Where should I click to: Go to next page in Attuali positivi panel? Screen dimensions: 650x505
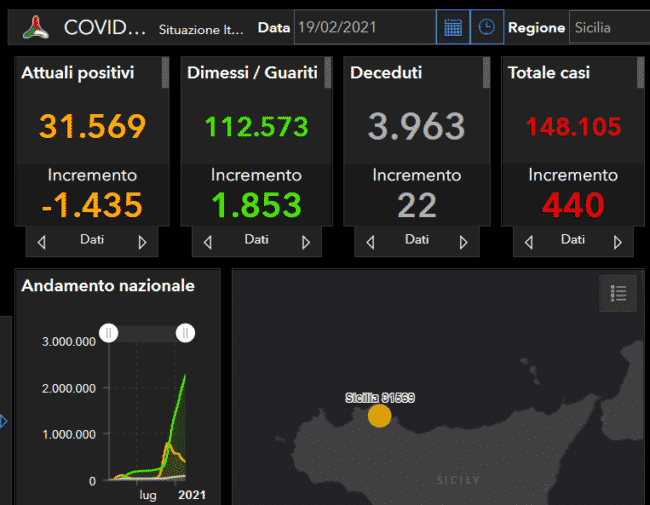point(142,242)
